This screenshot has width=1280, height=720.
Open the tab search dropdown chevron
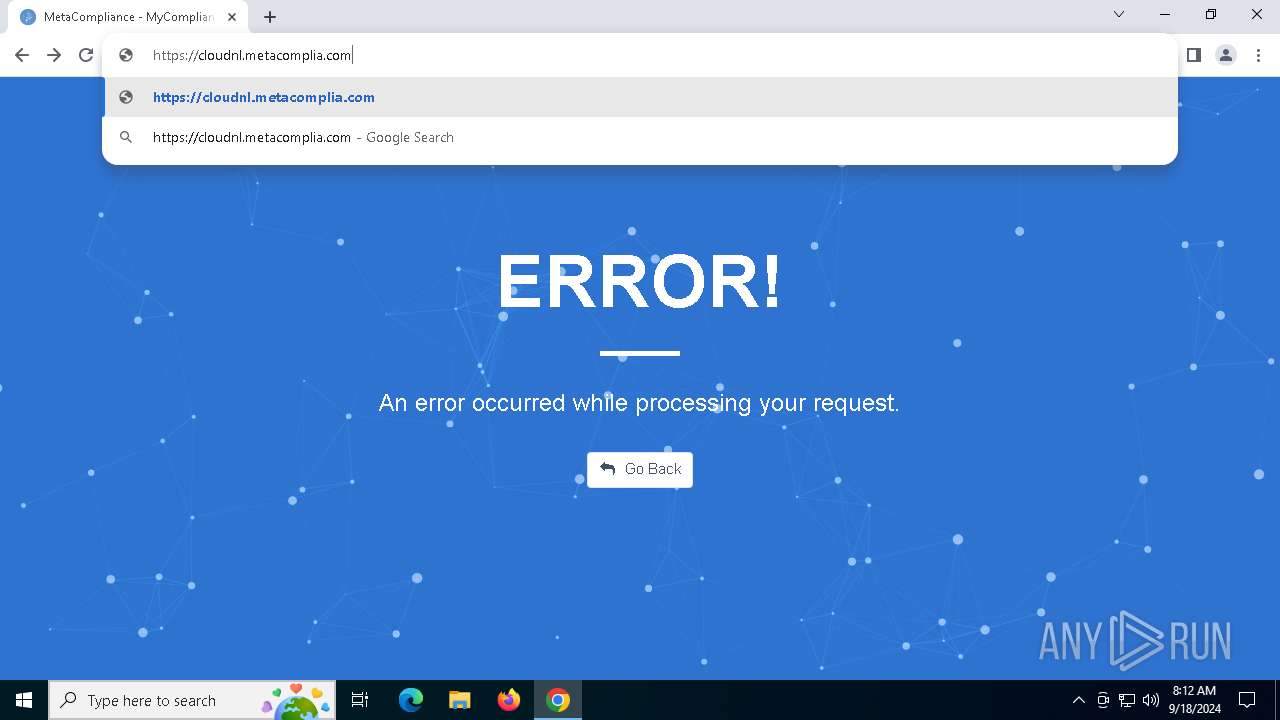pos(1119,14)
